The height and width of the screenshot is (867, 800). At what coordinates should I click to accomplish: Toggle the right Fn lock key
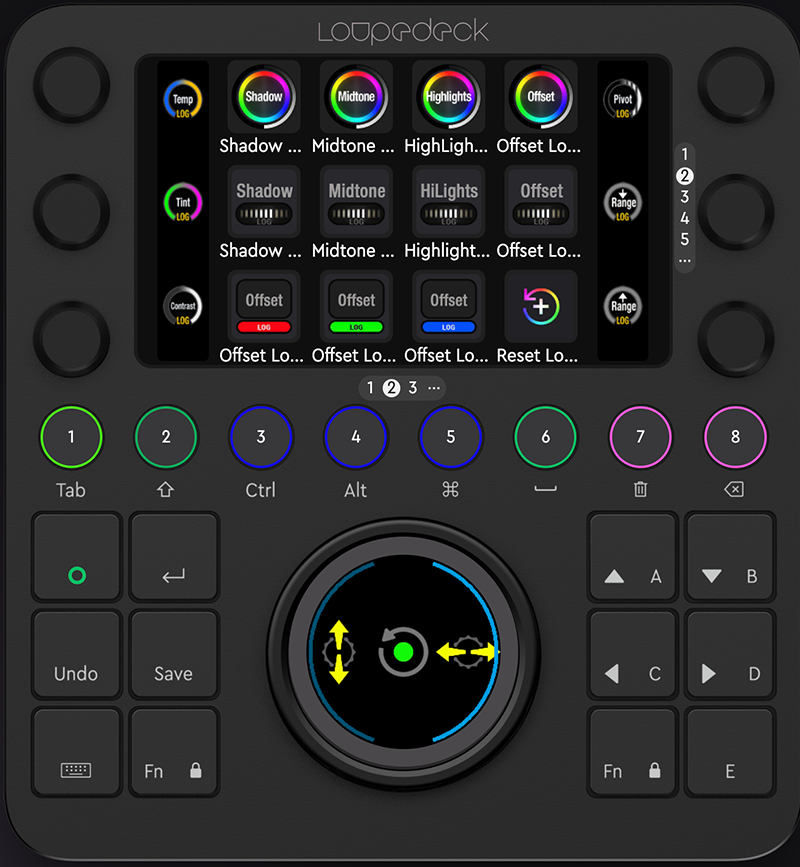[632, 752]
